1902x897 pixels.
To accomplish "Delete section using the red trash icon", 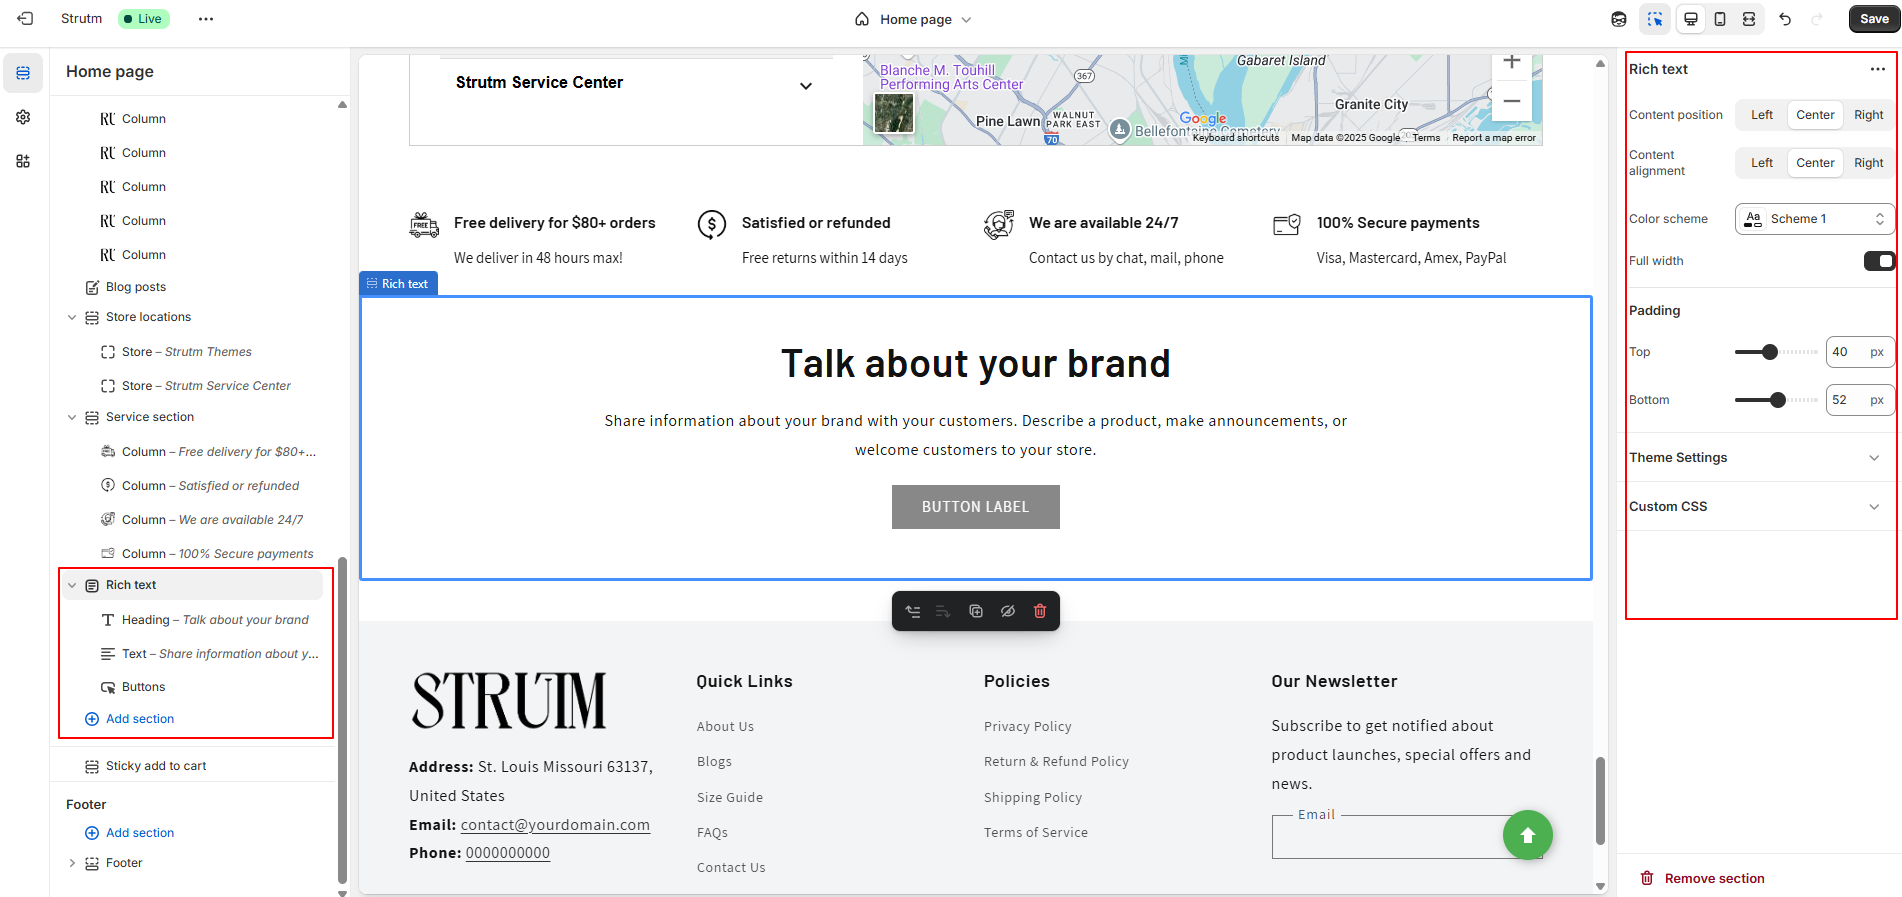I will click(1040, 611).
